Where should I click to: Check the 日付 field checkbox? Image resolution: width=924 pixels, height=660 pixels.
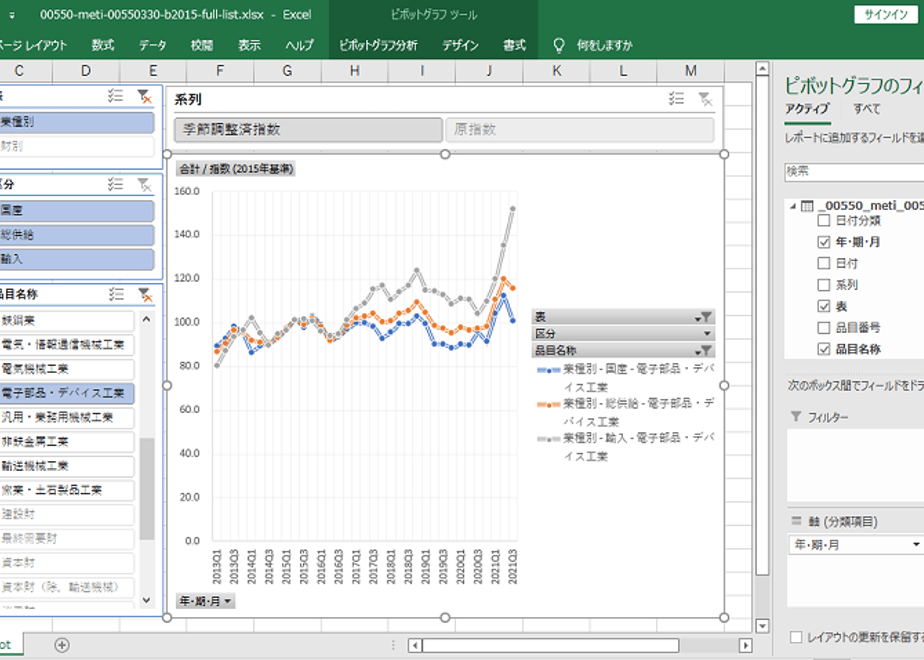(824, 263)
